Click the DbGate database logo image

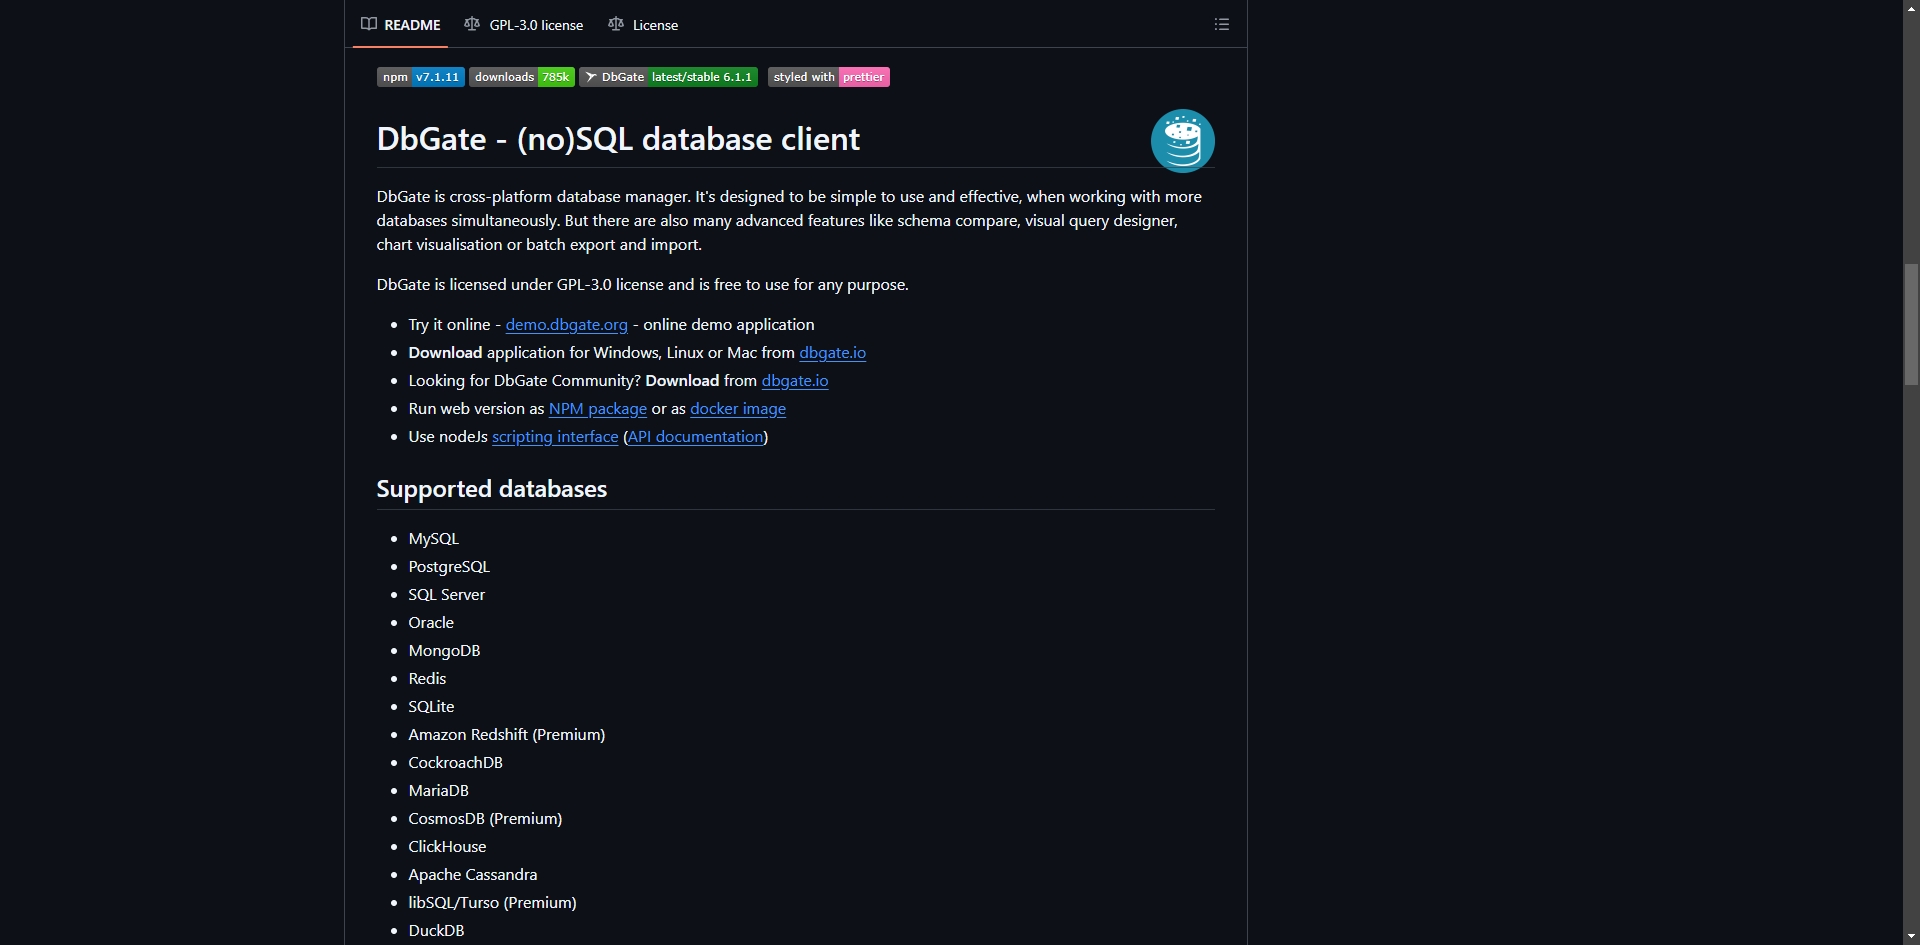click(x=1183, y=141)
